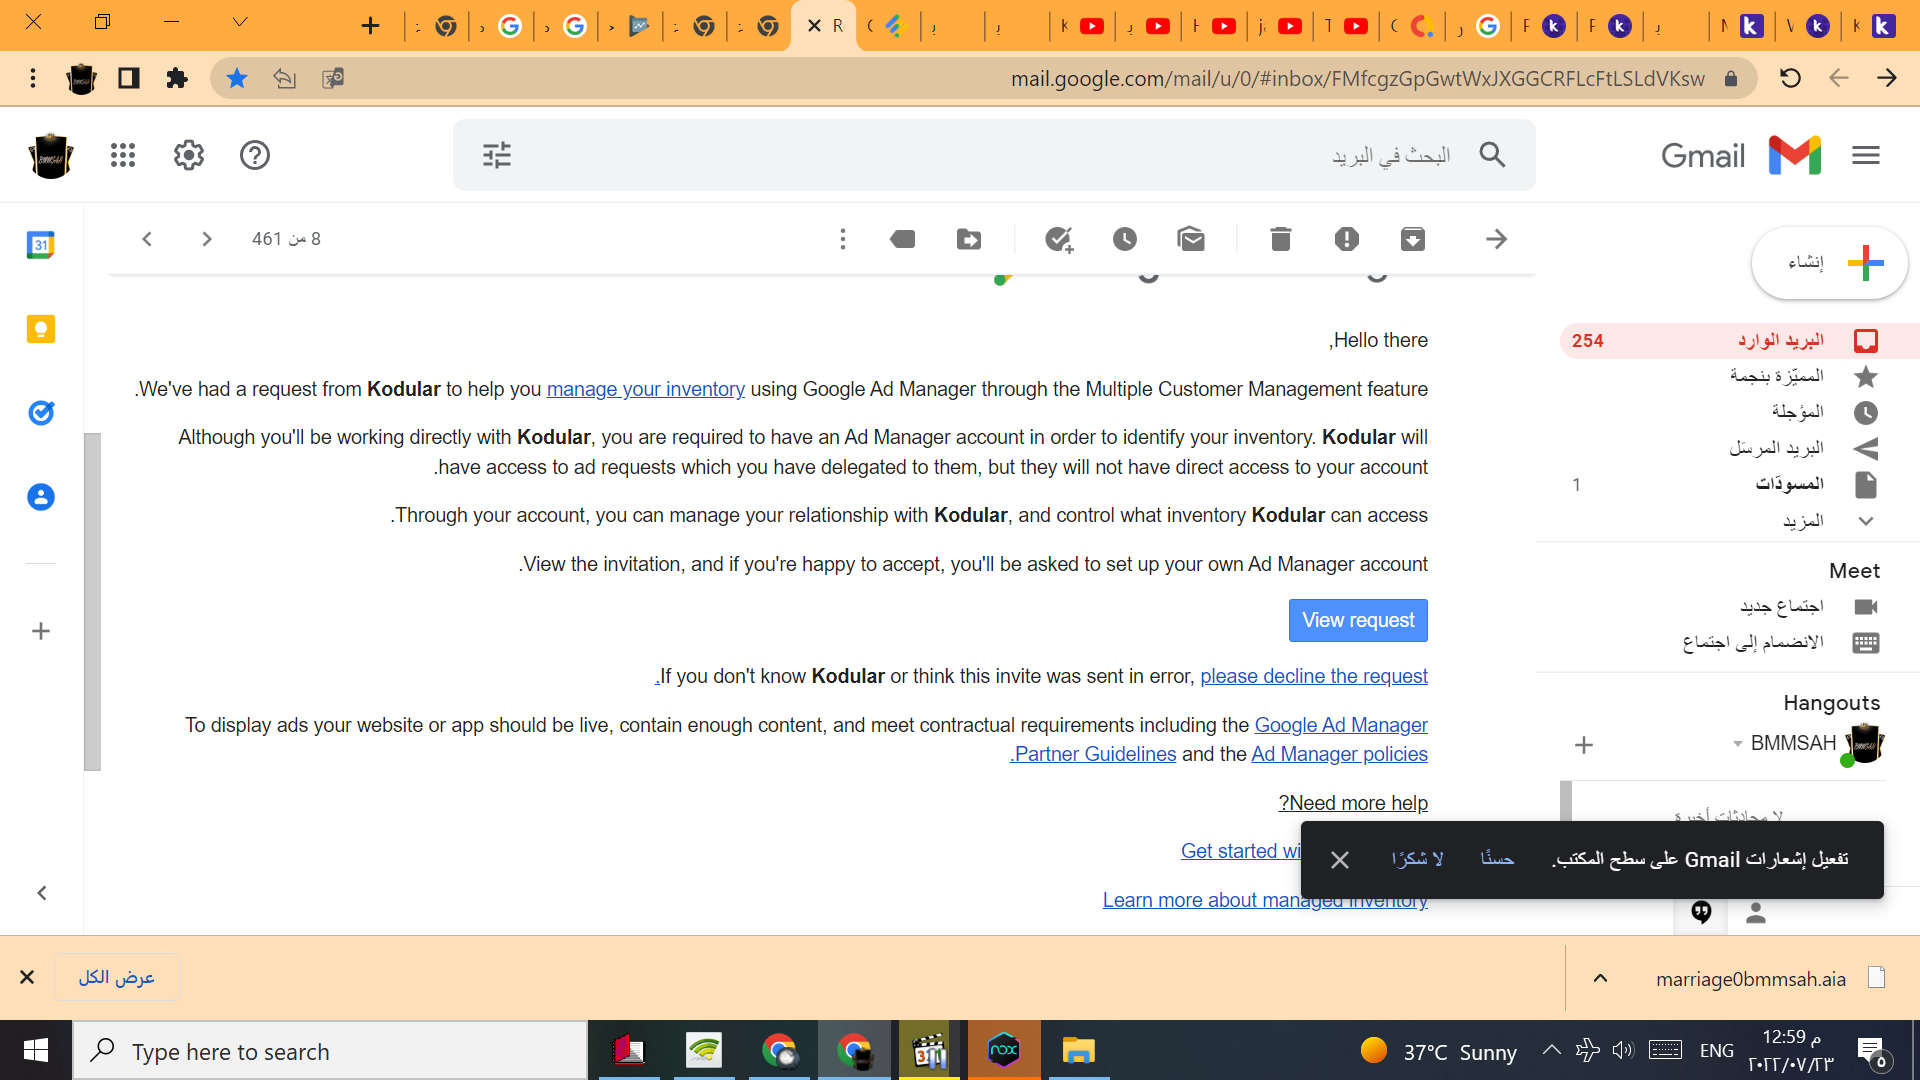
Task: Expand options for marriage0bmmsah.aia download
Action: click(x=1601, y=978)
